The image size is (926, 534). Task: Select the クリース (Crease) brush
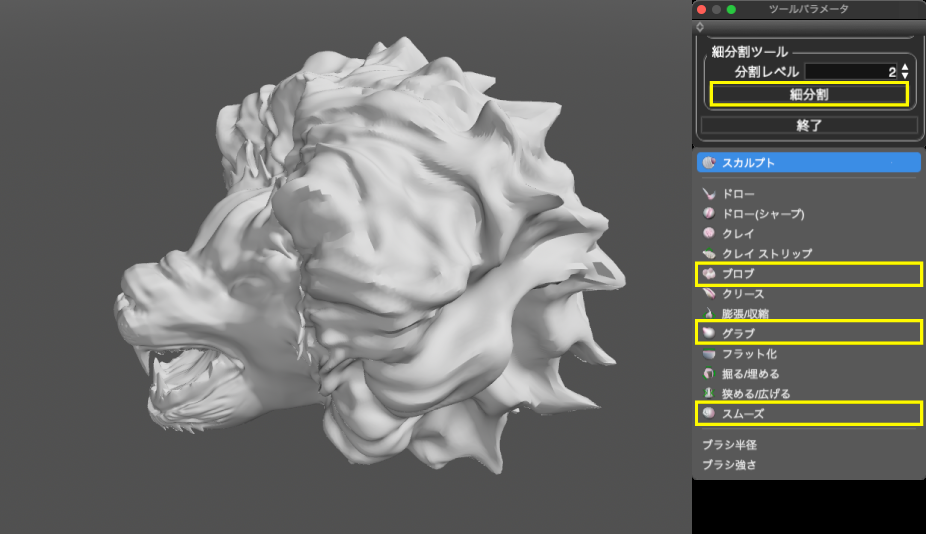point(708,294)
